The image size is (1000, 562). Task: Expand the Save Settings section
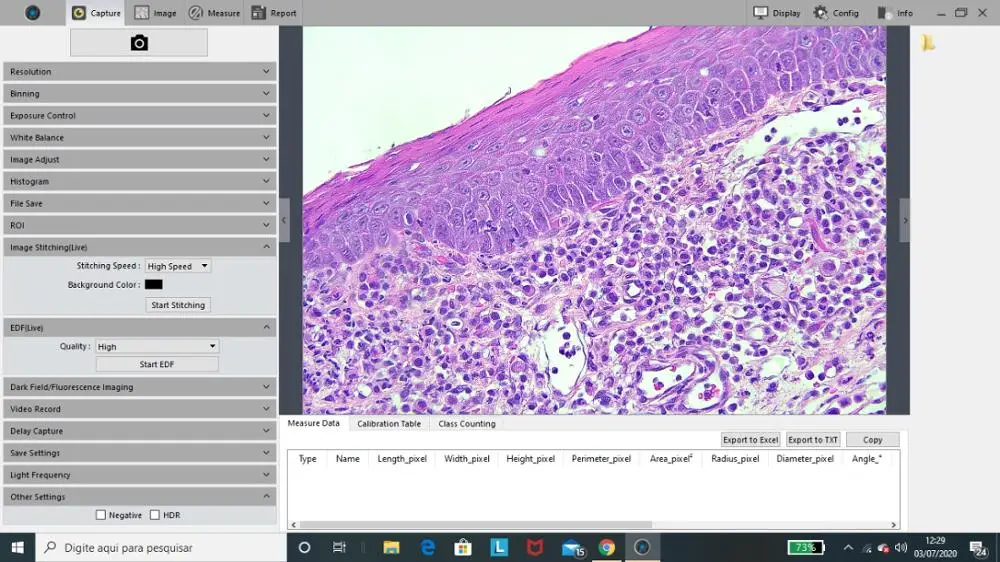pos(140,453)
